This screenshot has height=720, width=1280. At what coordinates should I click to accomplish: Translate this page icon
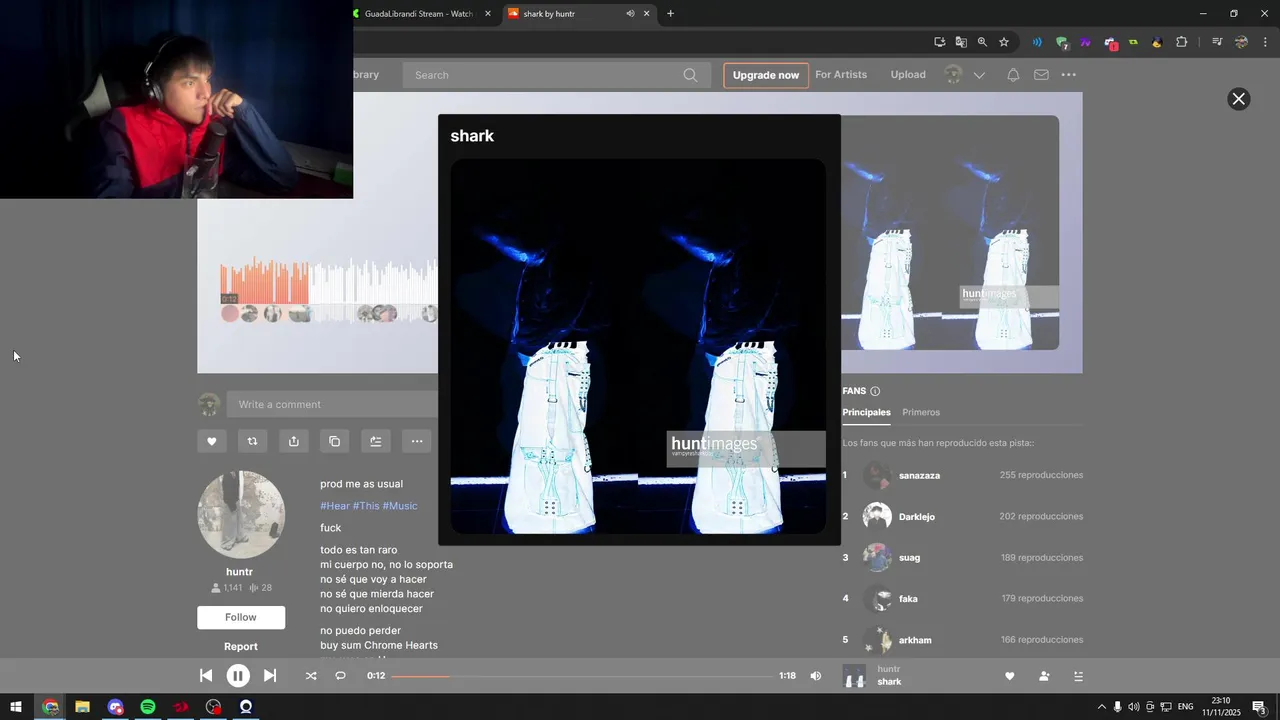pos(961,42)
